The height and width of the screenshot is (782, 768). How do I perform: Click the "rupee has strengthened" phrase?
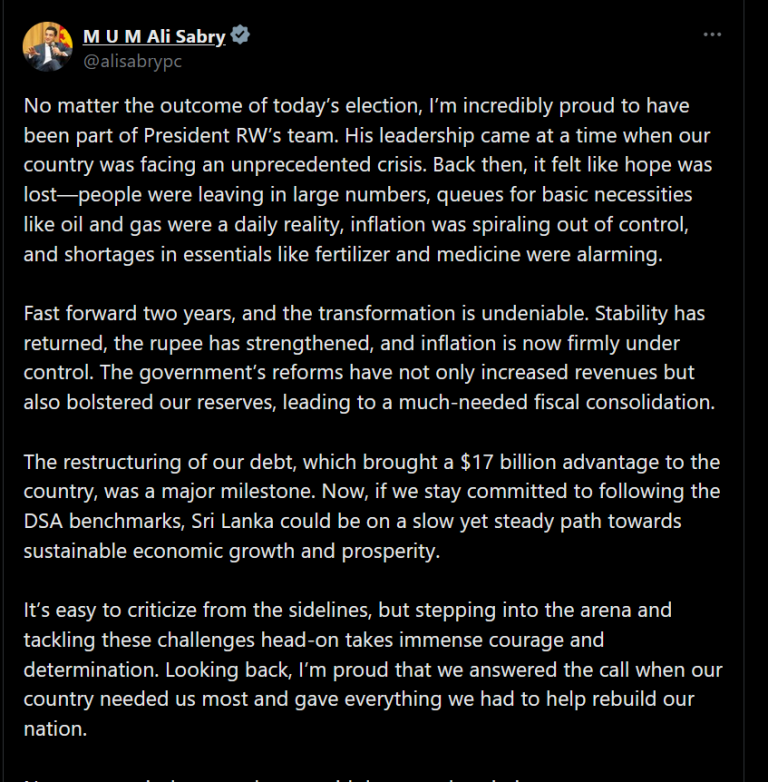click(x=243, y=344)
